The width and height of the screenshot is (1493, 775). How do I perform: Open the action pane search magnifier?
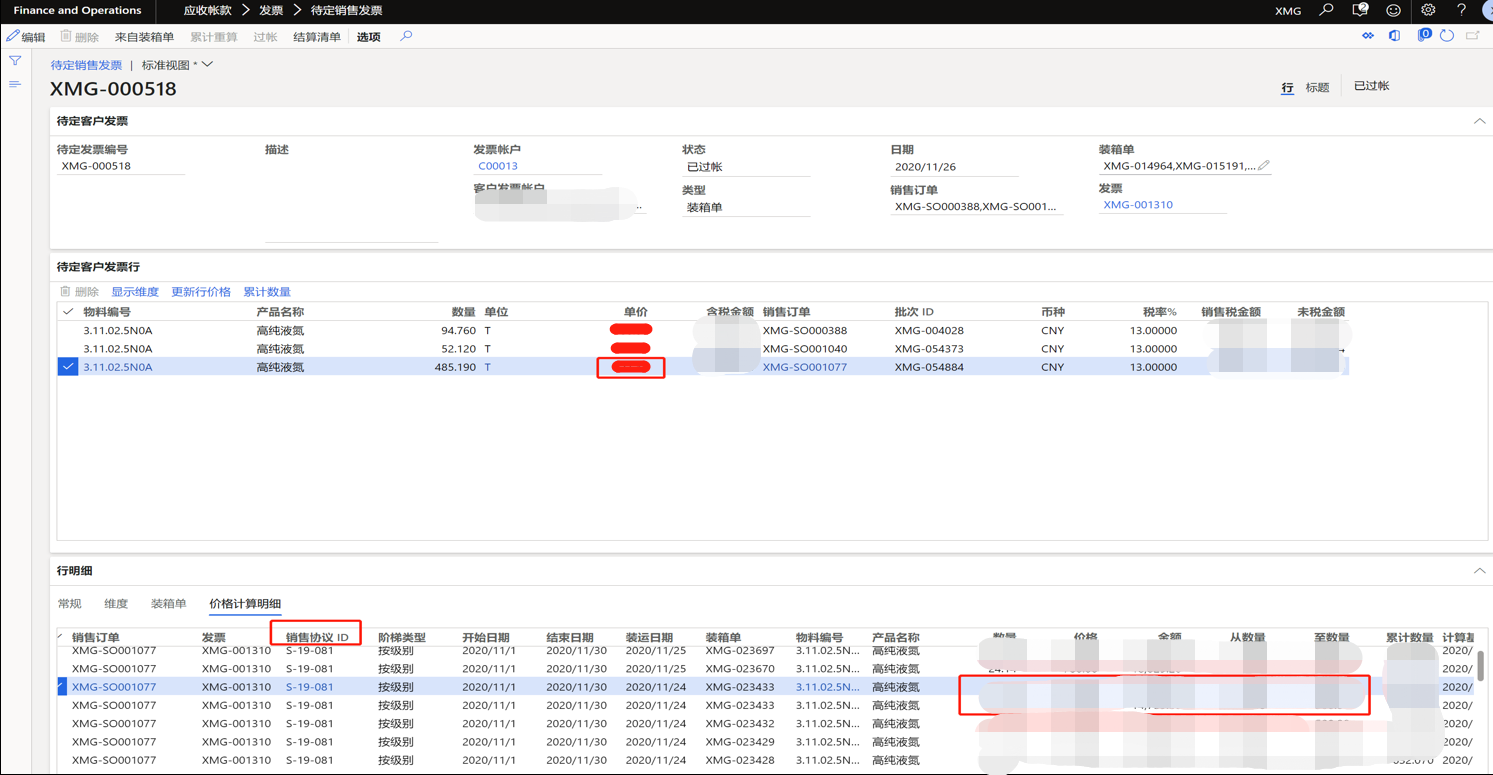(406, 36)
